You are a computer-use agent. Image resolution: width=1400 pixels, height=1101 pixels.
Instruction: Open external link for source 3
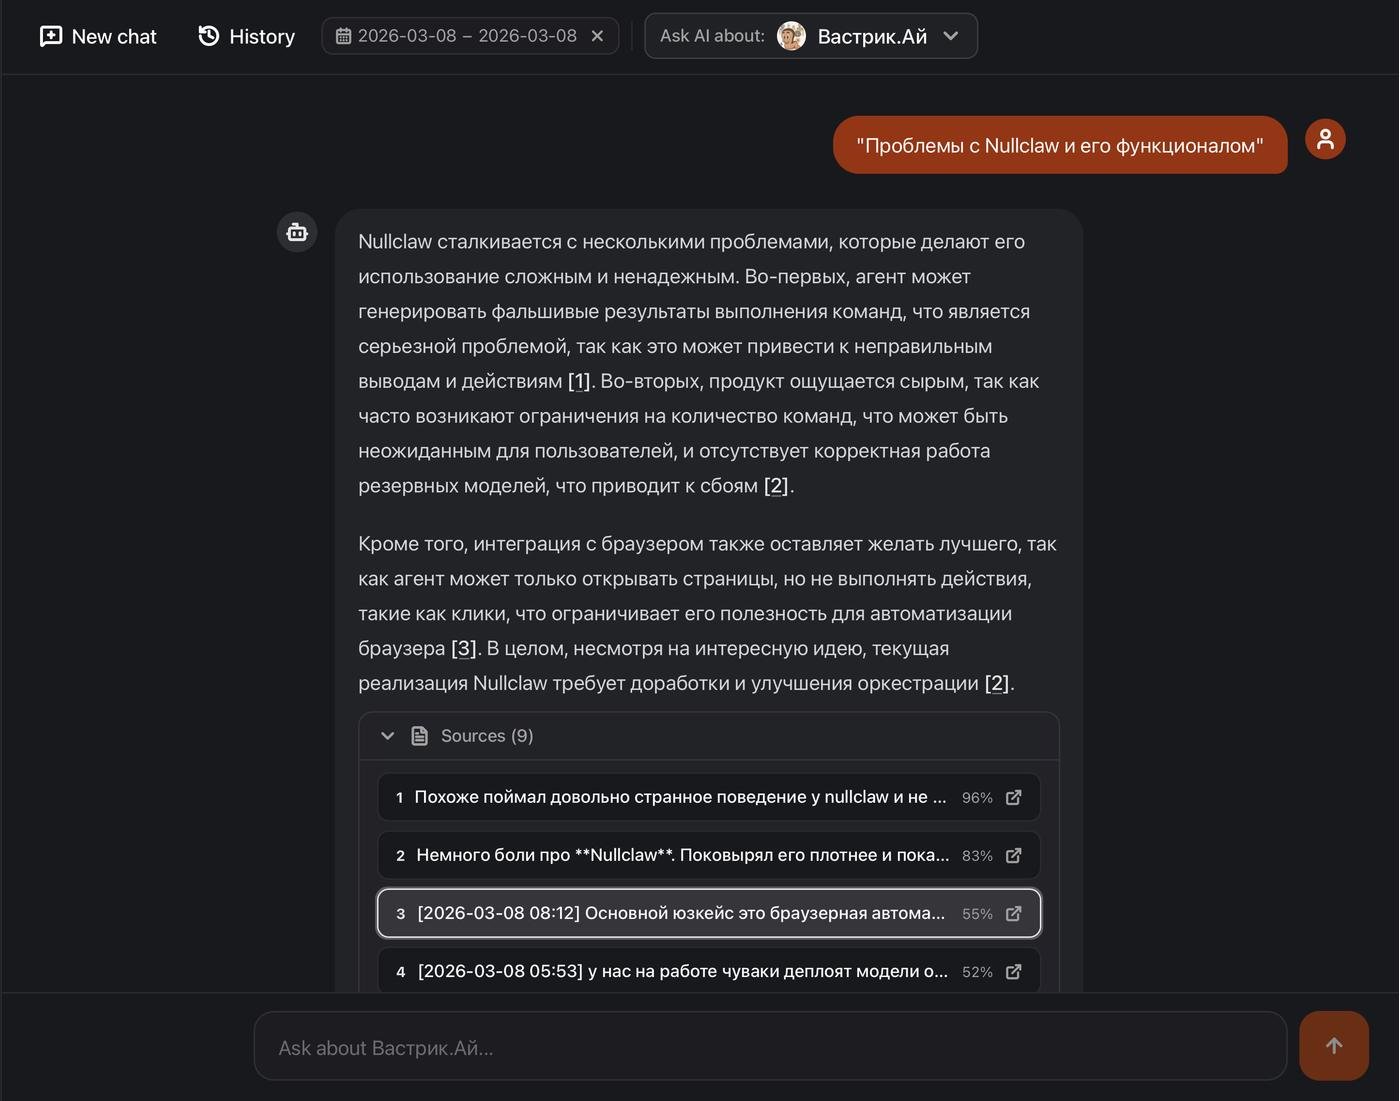click(1013, 913)
